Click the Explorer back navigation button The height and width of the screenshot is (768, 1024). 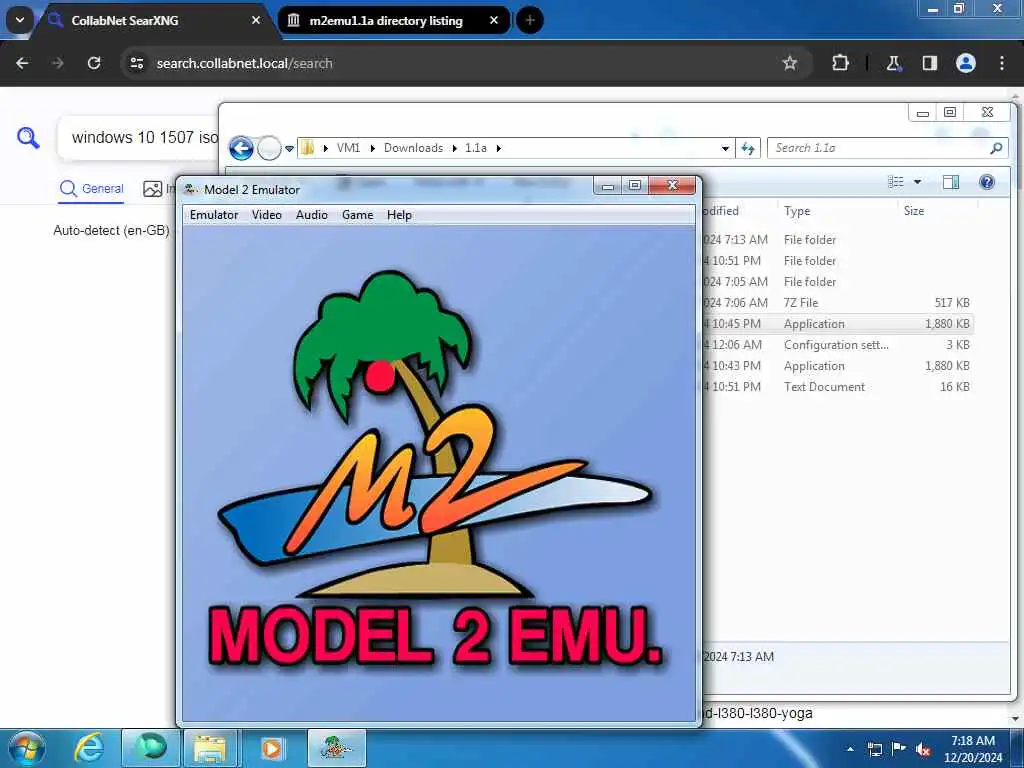click(x=241, y=148)
